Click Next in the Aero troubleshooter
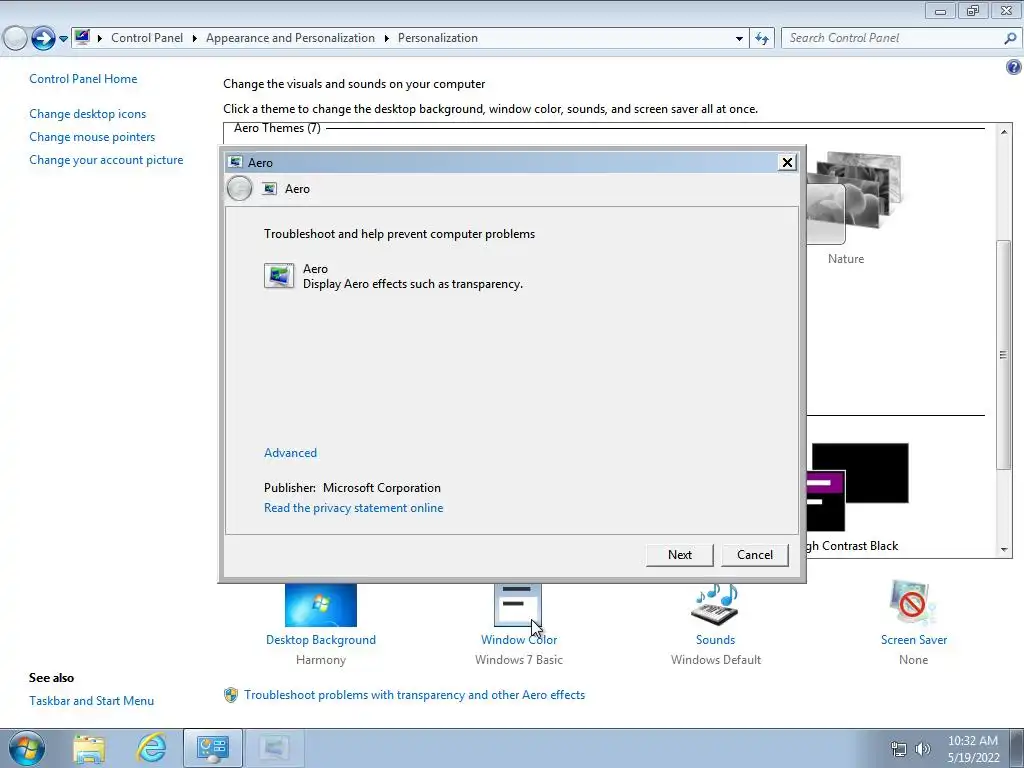 679,554
